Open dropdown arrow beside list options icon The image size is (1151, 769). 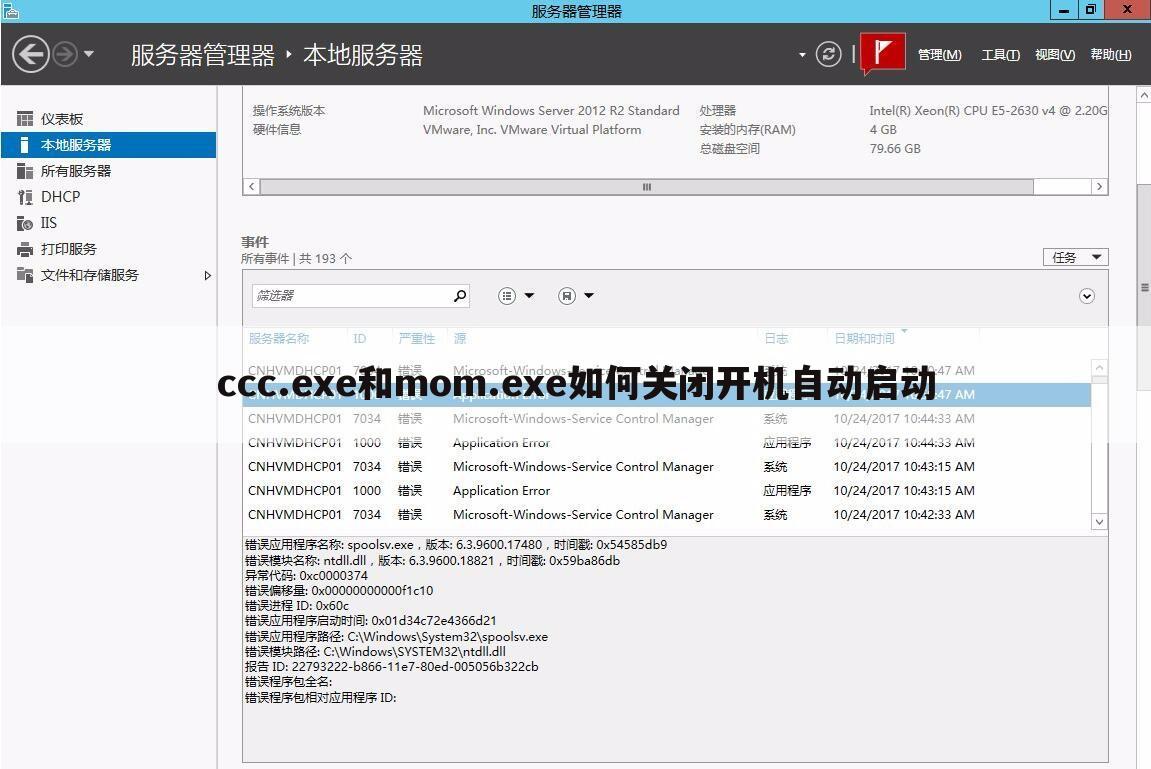[x=529, y=296]
